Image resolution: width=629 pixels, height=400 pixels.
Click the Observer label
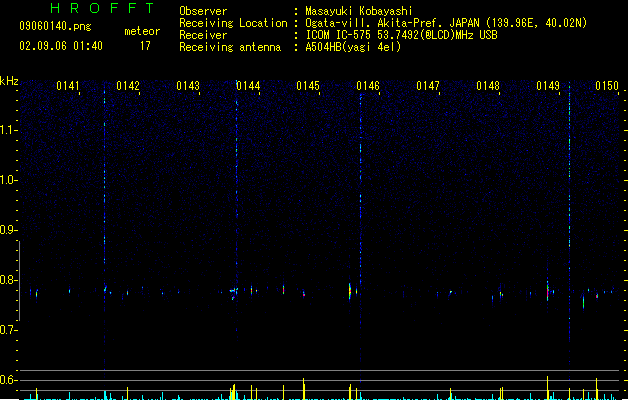[x=203, y=11]
